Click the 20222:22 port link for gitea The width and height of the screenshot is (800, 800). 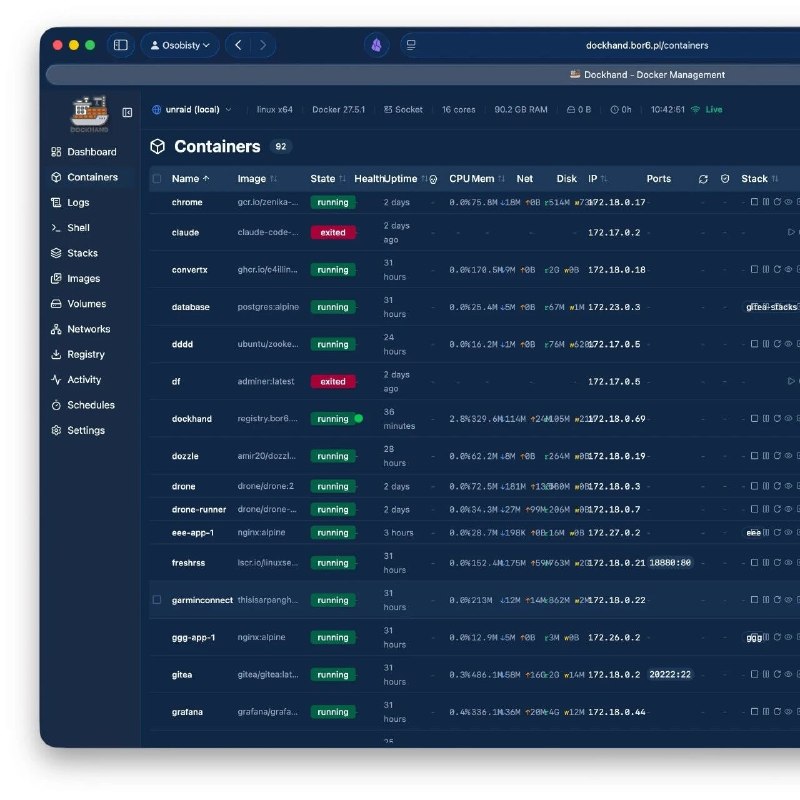[x=670, y=674]
